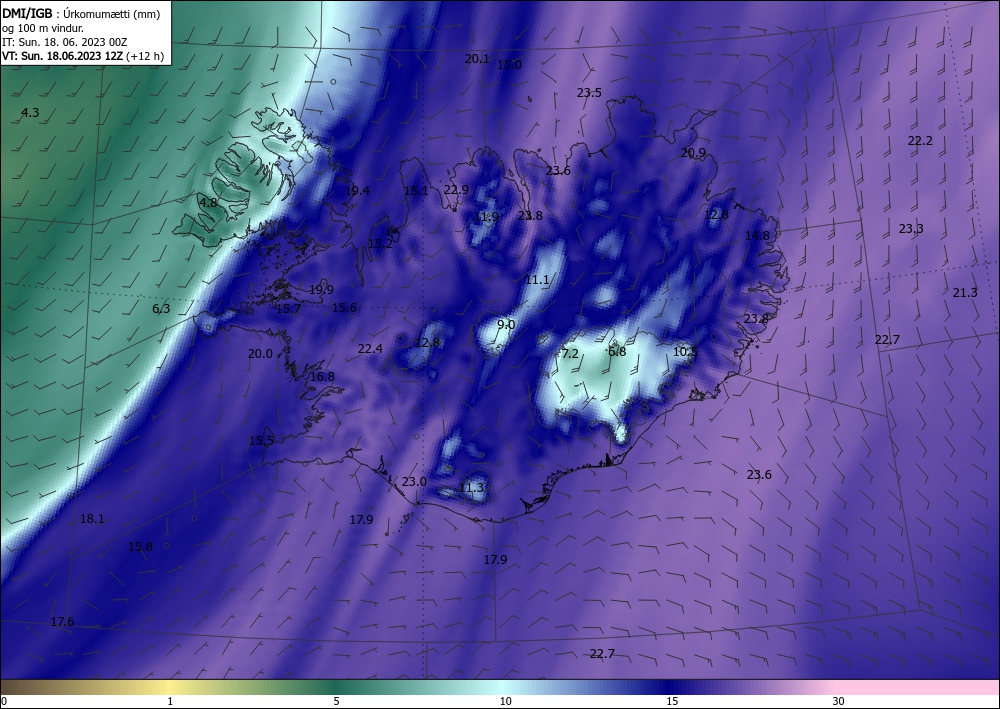The height and width of the screenshot is (709, 1000).
Task: Click the 7.2 value over the glacier
Action: click(x=570, y=353)
